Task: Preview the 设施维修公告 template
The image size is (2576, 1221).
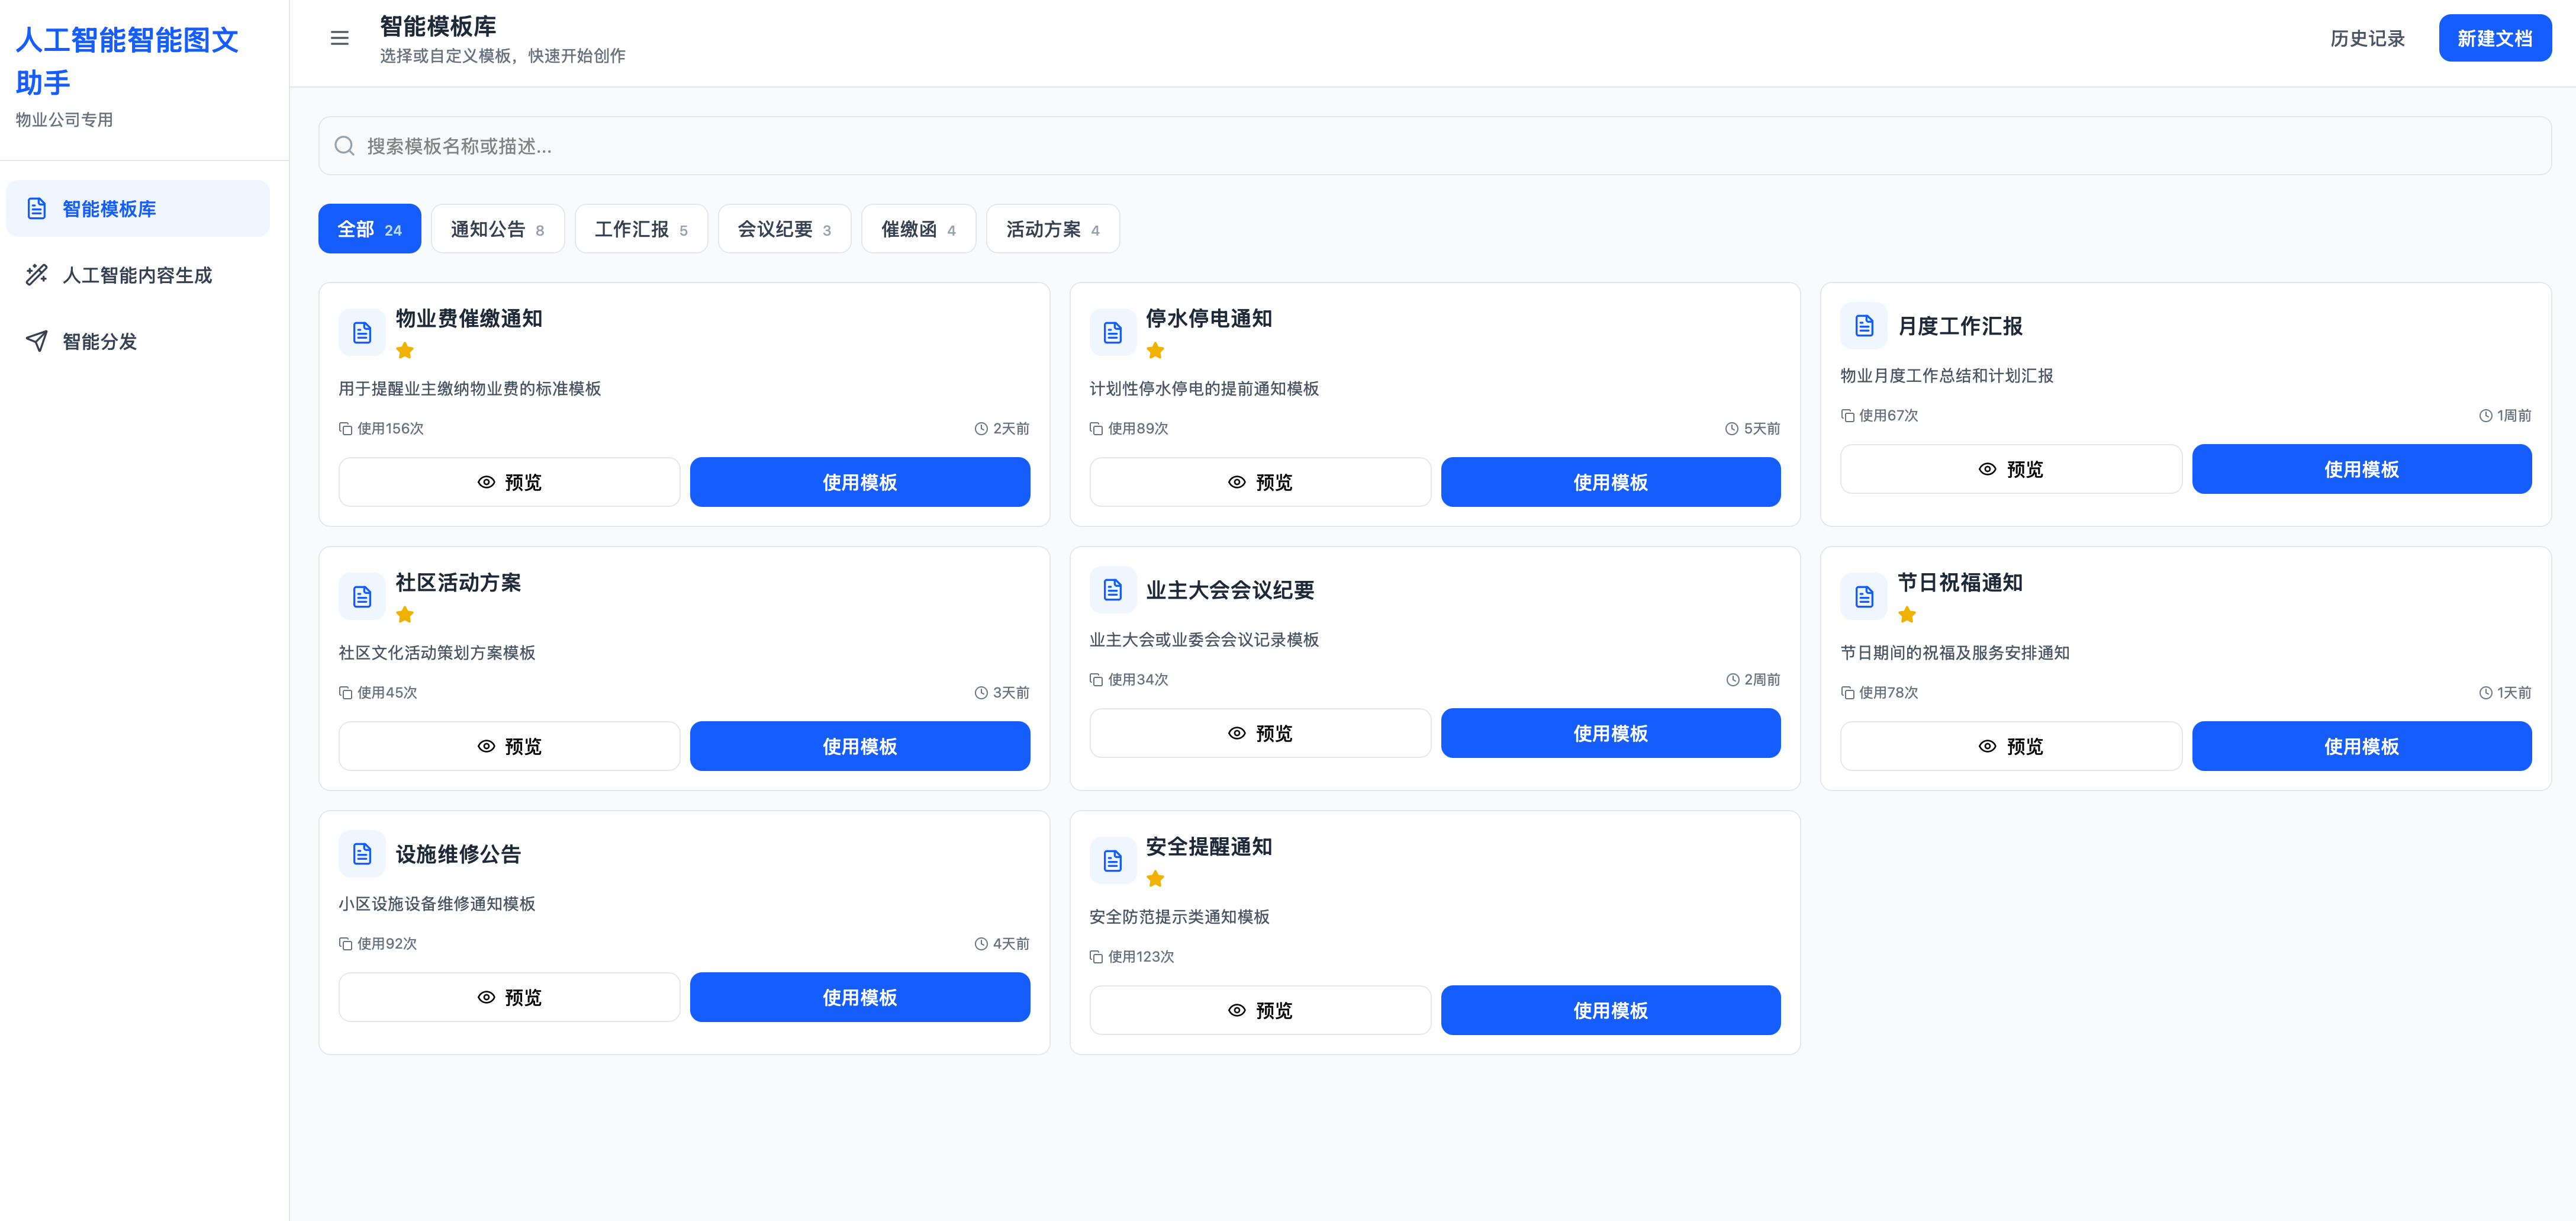Action: tap(509, 997)
